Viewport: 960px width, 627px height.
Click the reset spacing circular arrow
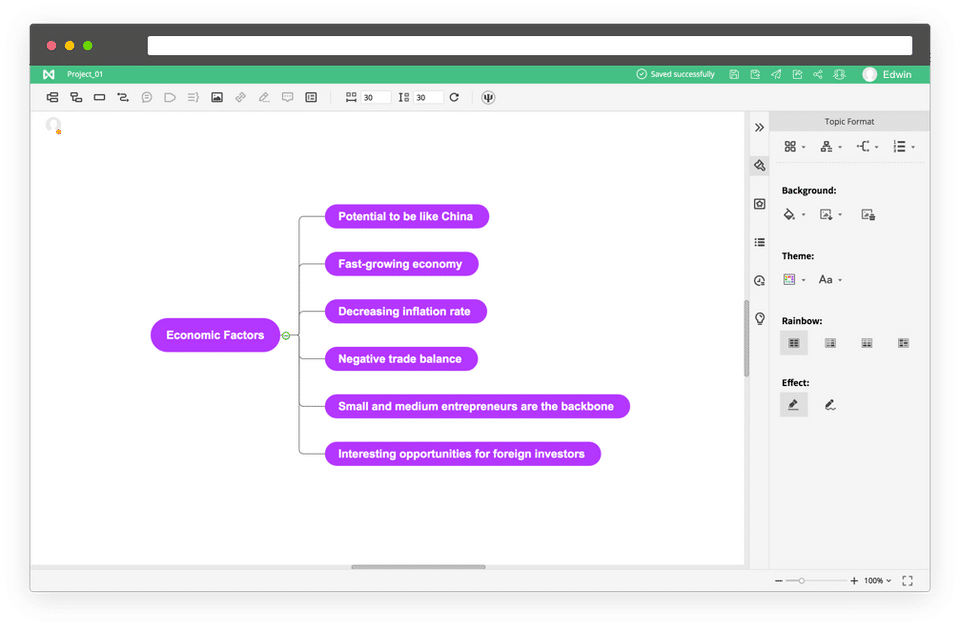(x=454, y=97)
